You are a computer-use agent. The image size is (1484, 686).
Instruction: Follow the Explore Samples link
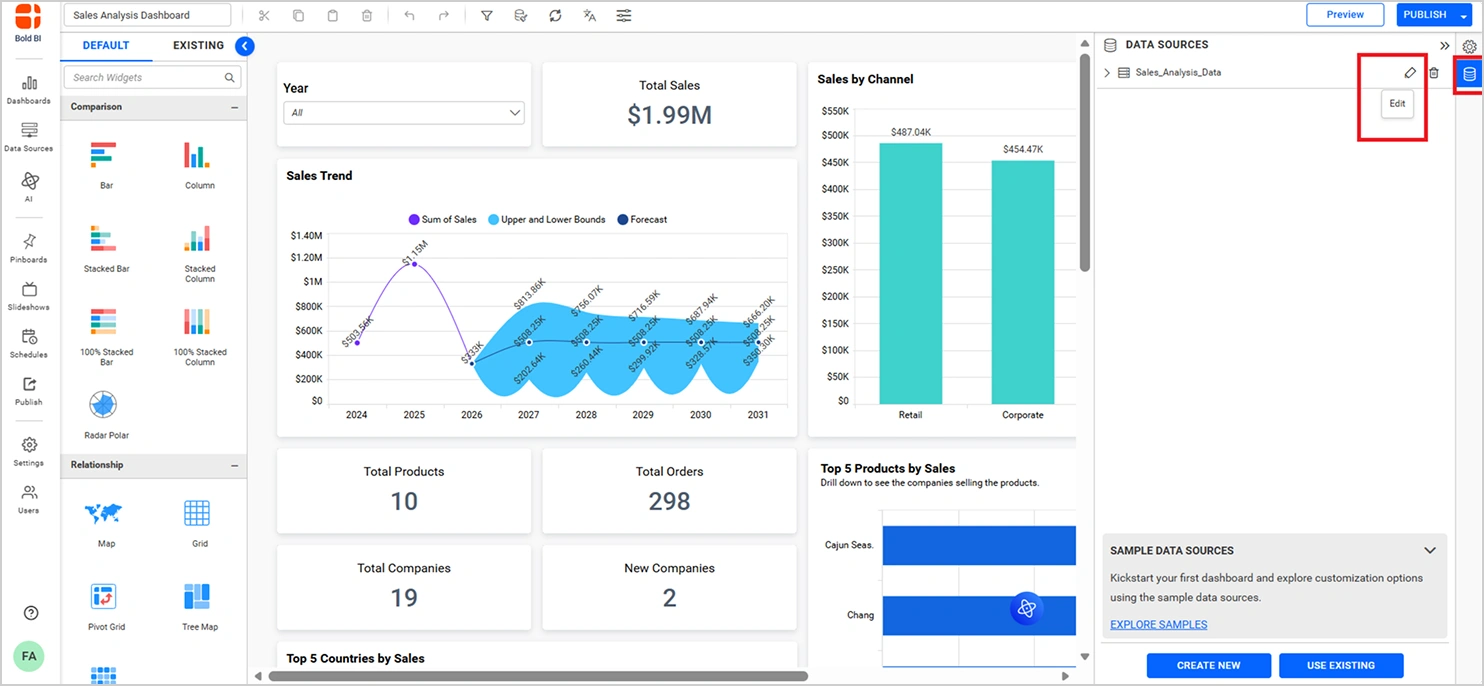point(1158,625)
